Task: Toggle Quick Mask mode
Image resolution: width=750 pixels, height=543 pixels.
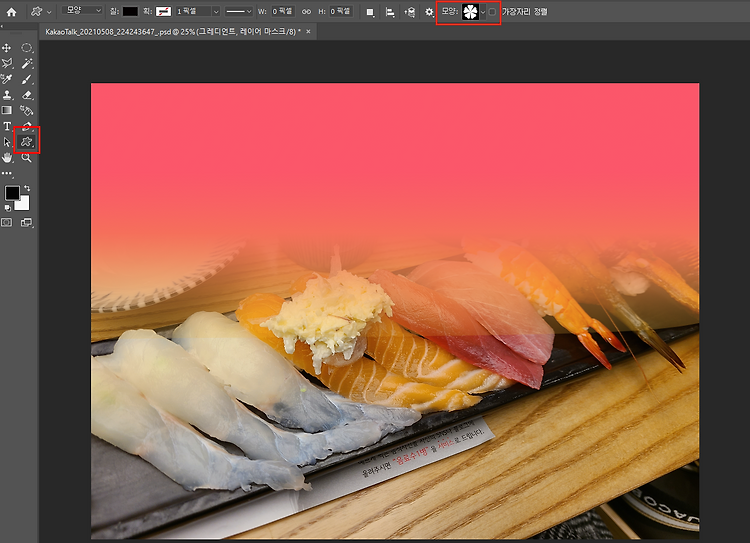Action: (7, 222)
